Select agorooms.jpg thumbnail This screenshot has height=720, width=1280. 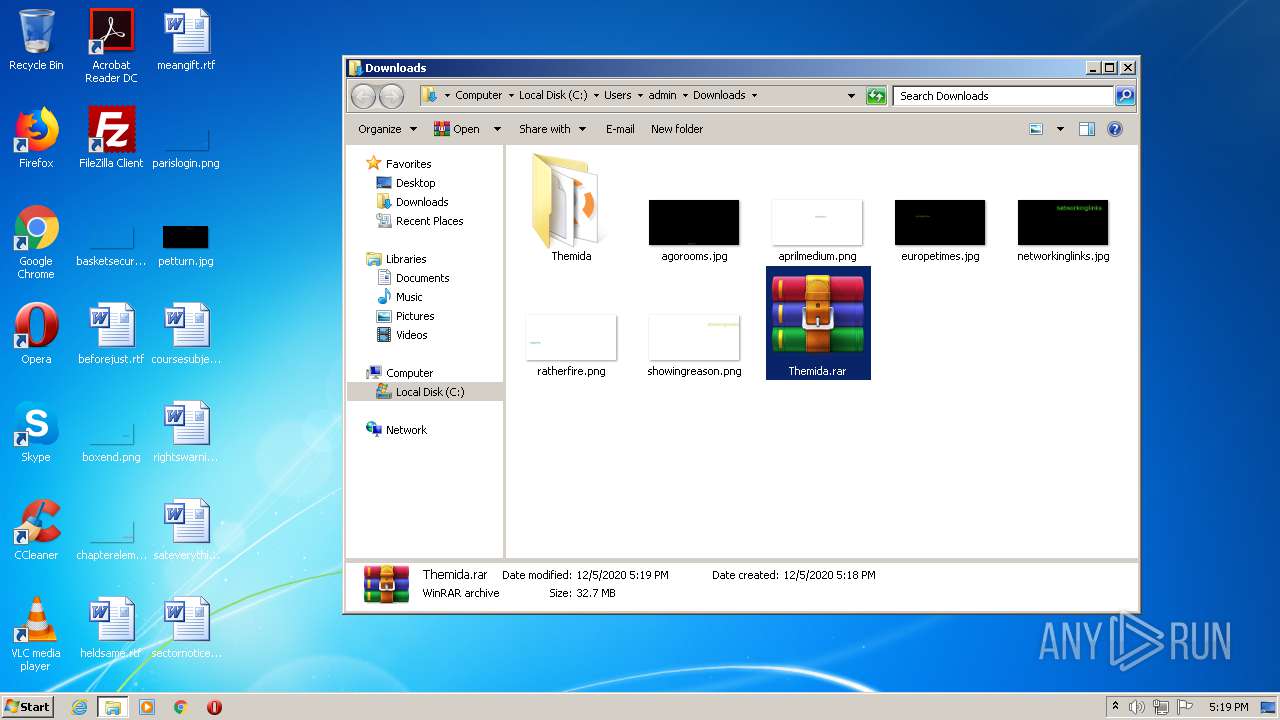[694, 230]
